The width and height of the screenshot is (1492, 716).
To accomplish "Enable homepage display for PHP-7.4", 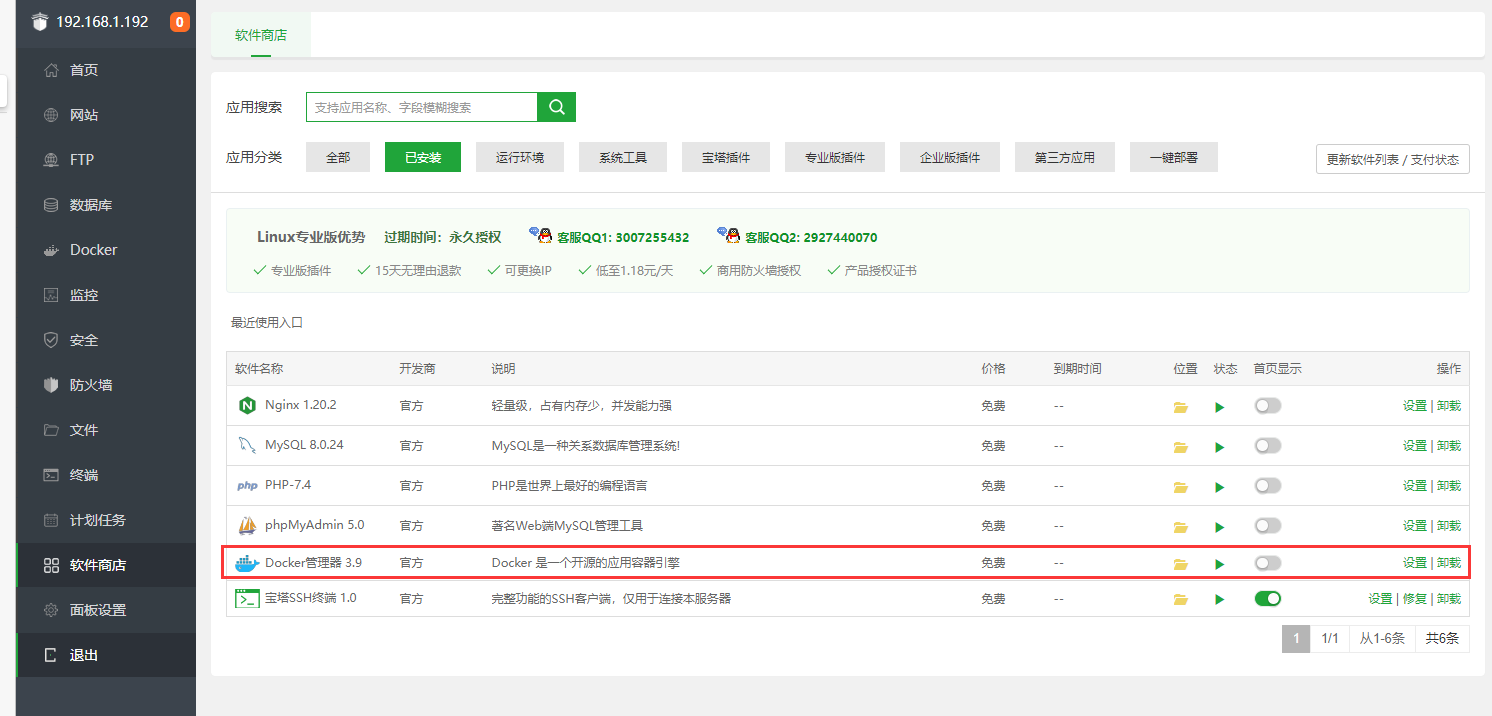I will (1267, 485).
